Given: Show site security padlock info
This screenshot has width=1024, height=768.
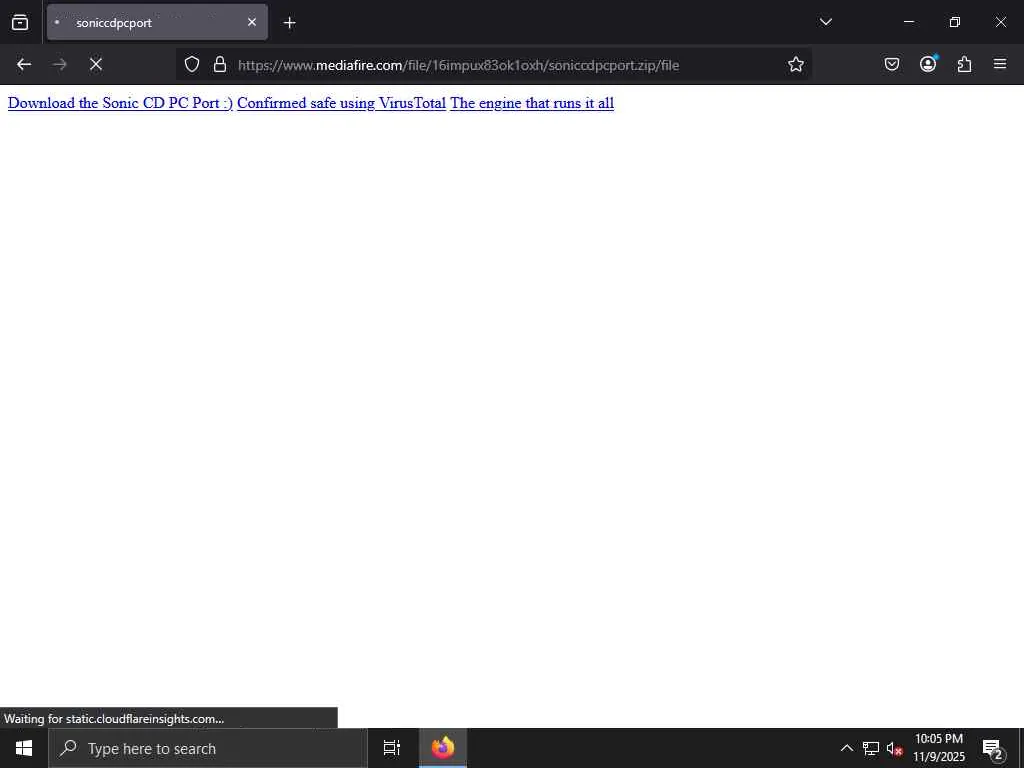Looking at the screenshot, I should click(220, 64).
